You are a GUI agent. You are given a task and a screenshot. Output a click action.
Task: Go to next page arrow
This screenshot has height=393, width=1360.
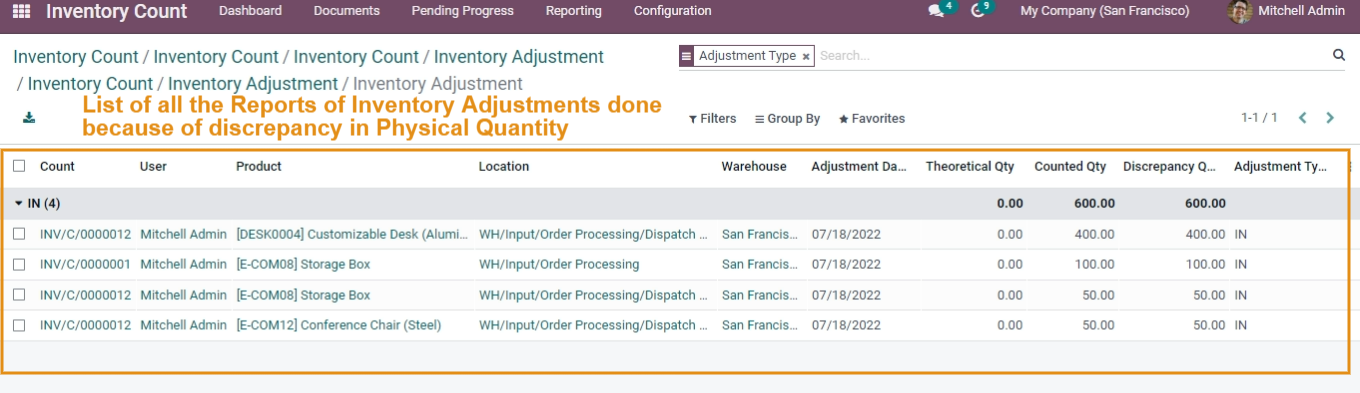1330,118
